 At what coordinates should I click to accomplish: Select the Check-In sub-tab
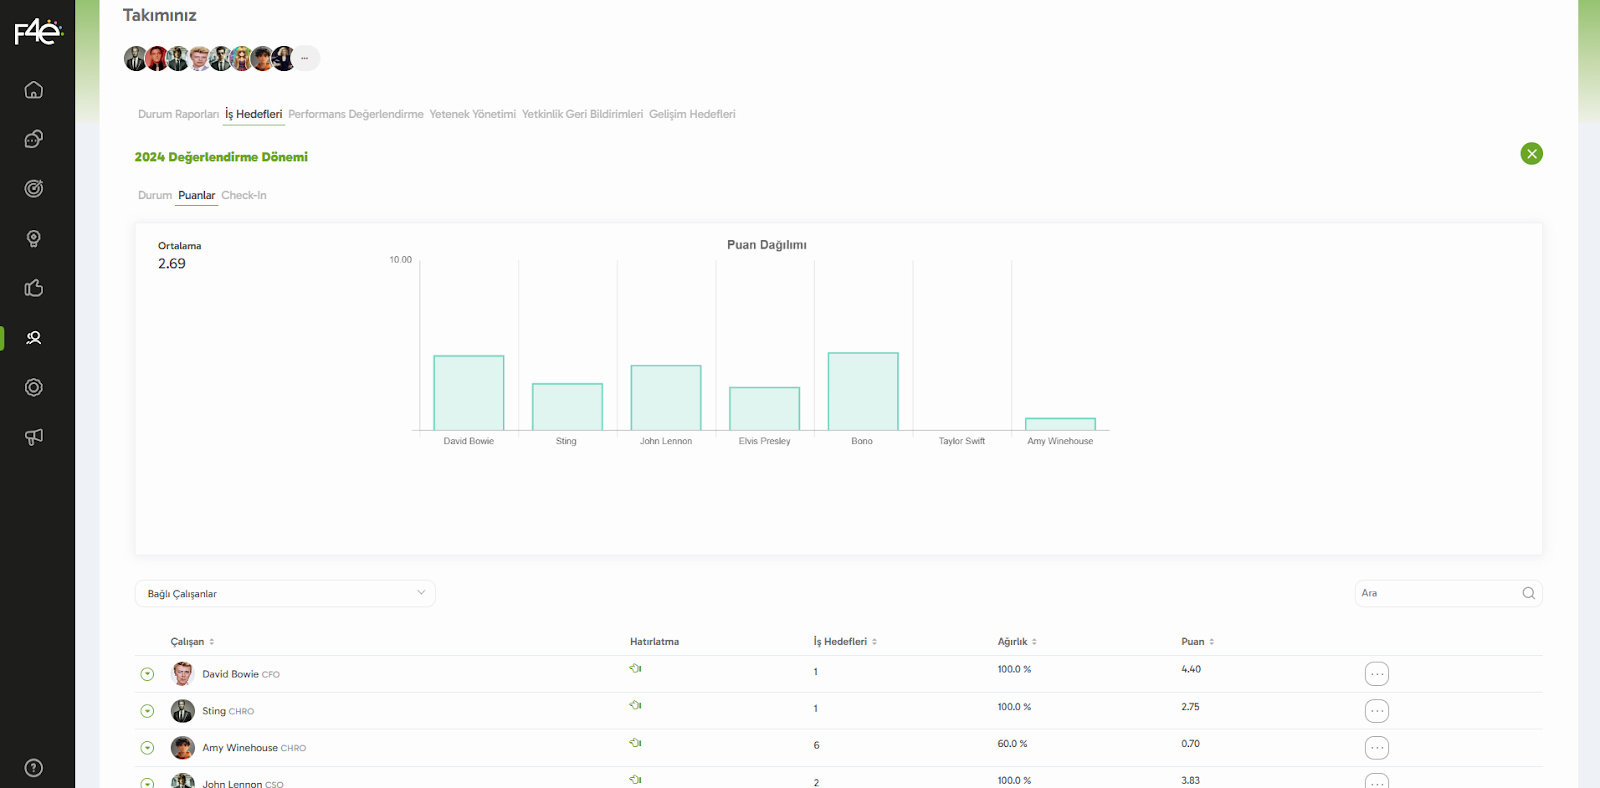(x=244, y=195)
